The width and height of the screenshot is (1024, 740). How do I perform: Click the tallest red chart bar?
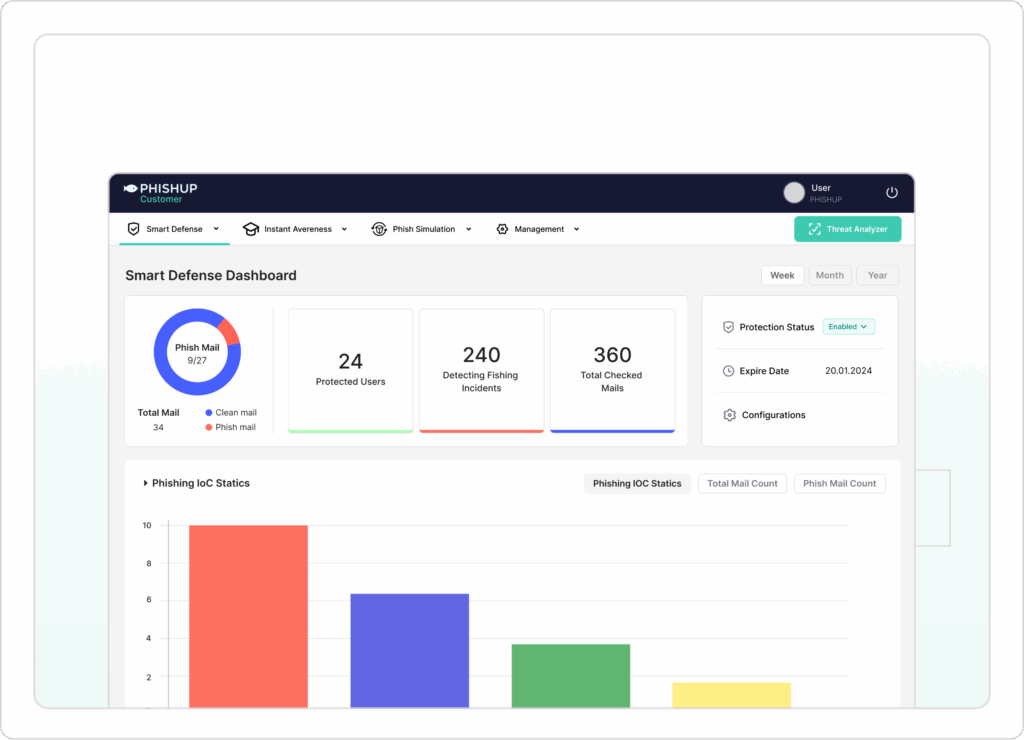click(x=248, y=615)
